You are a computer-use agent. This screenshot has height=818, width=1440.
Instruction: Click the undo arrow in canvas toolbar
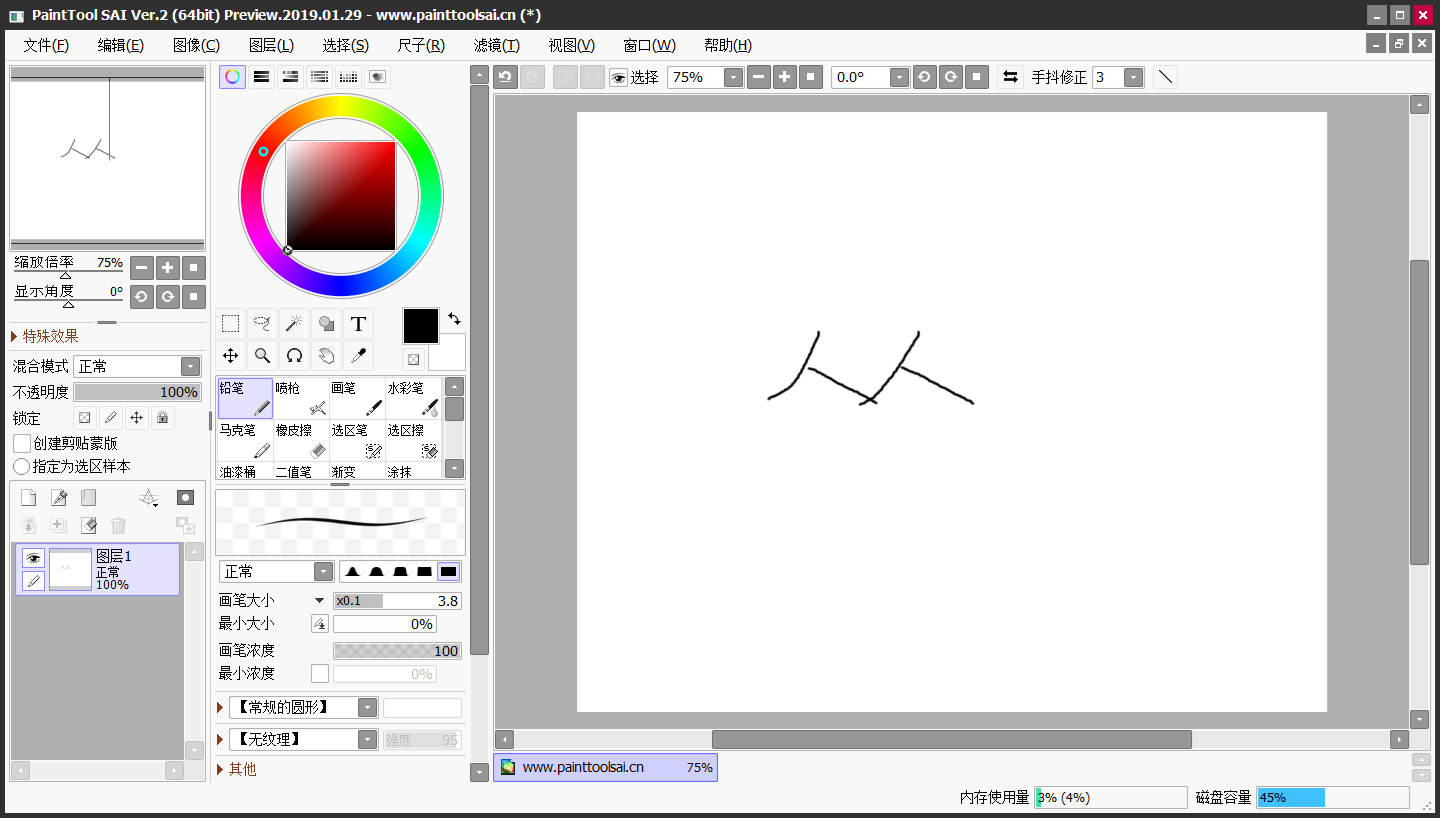coord(505,77)
